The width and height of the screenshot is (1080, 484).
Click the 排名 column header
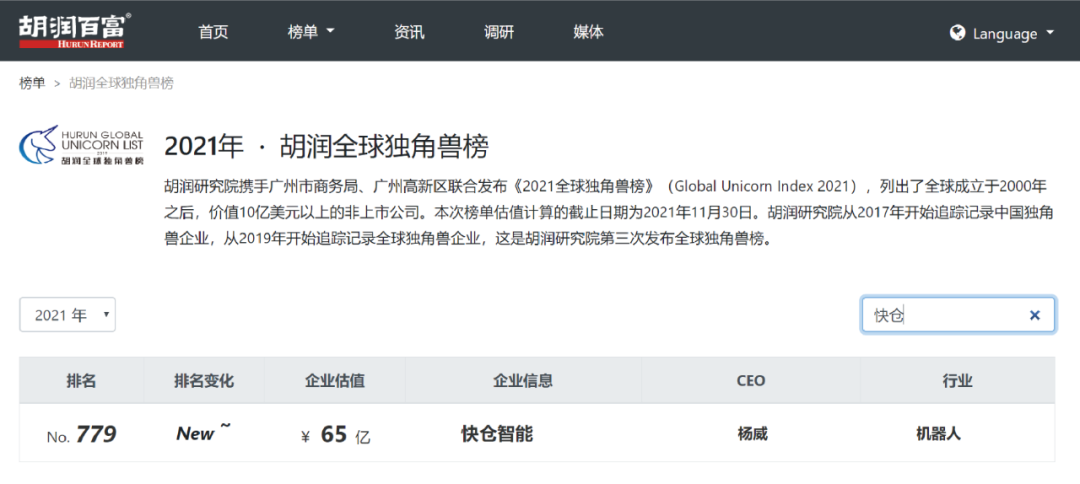click(81, 381)
